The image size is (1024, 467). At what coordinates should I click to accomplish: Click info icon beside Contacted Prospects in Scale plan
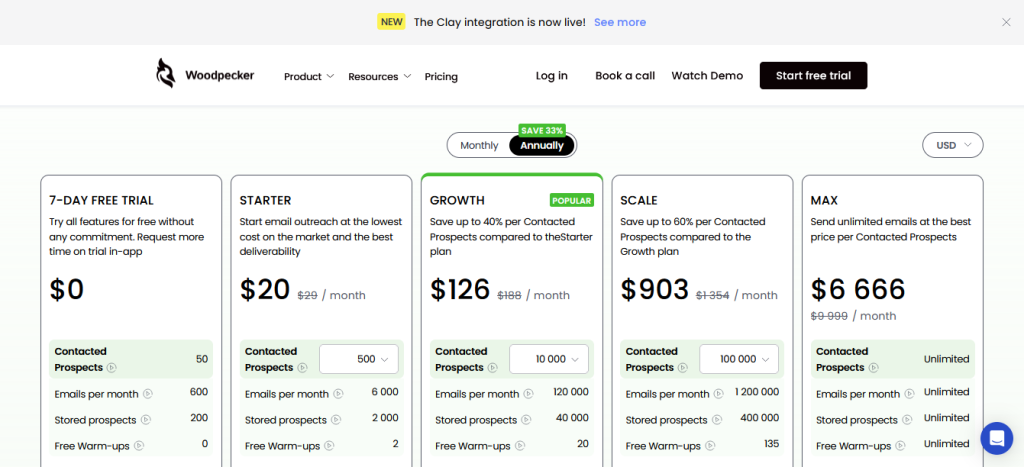pos(683,368)
